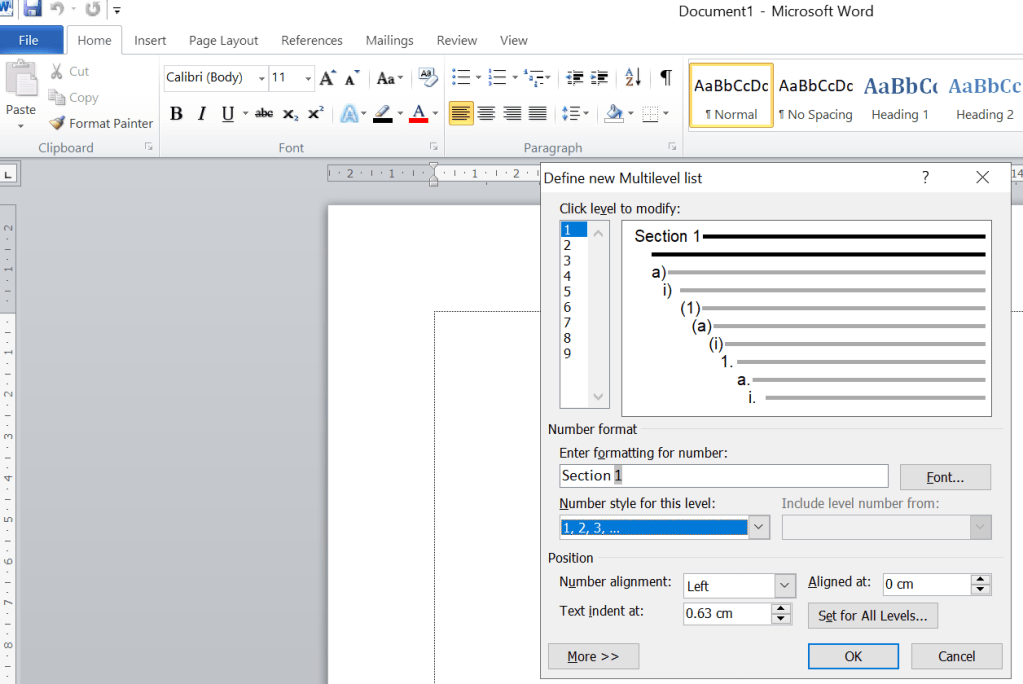Select level 3 in the level list
The height and width of the screenshot is (684, 1023).
click(567, 261)
